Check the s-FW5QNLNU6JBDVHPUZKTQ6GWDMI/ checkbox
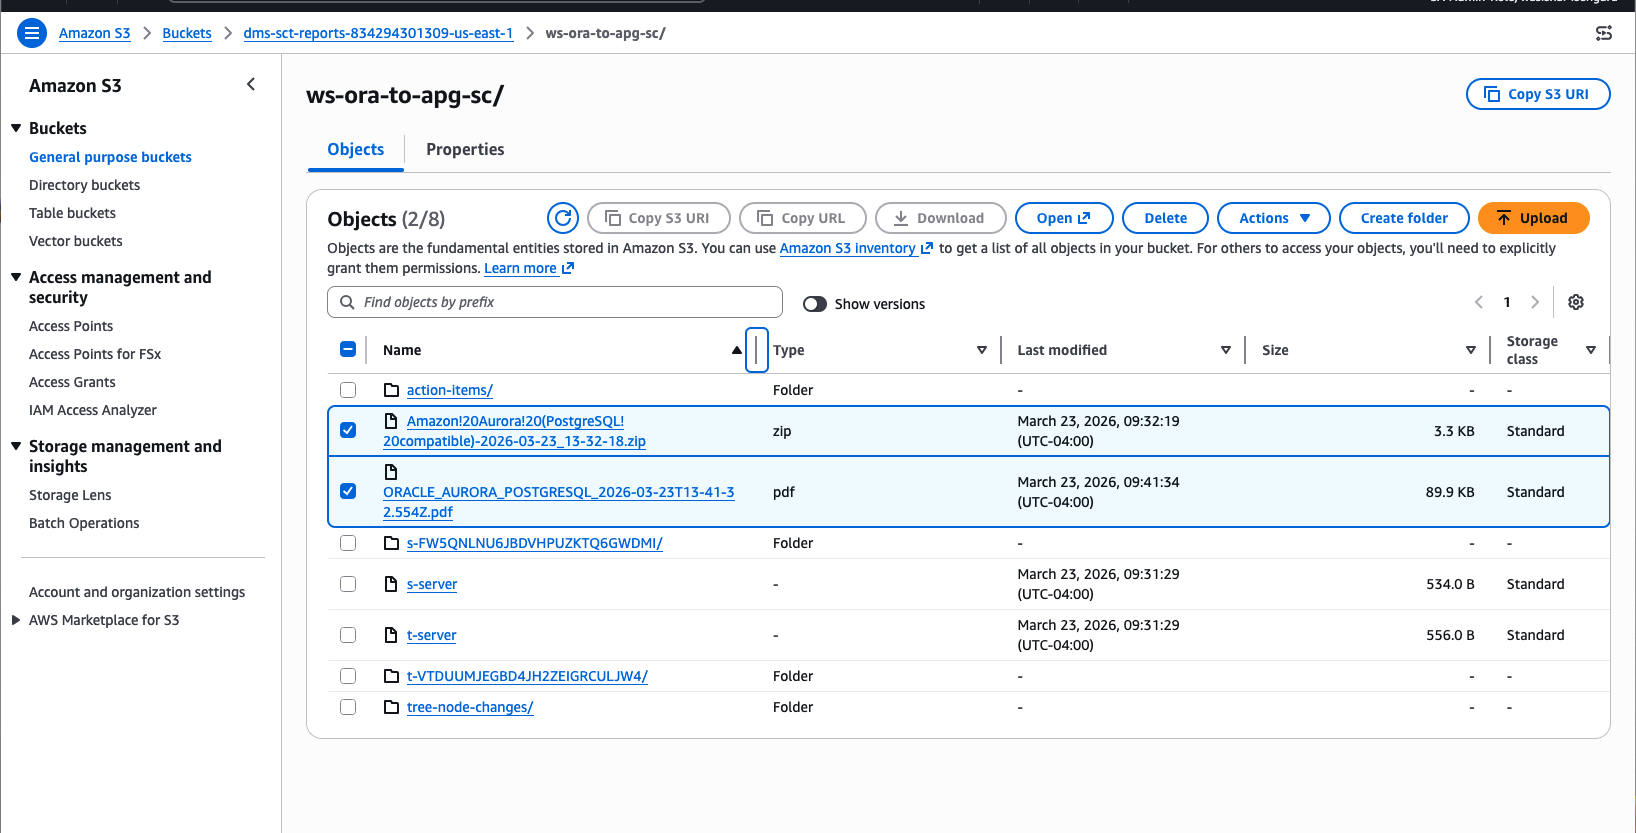The image size is (1636, 833). pos(348,543)
